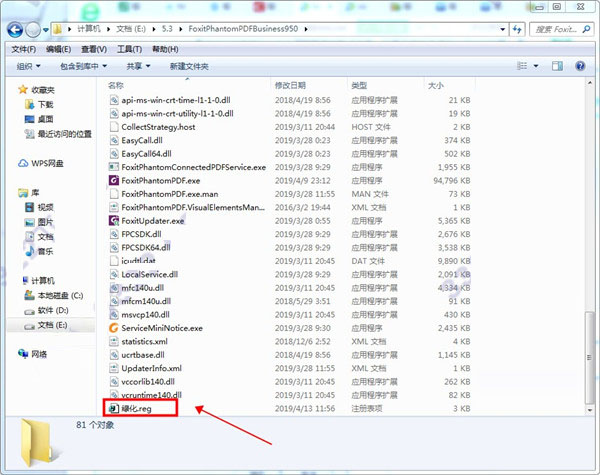Select the EasyCall.dll file icon
Screen dimensions: 600x475
114,140
